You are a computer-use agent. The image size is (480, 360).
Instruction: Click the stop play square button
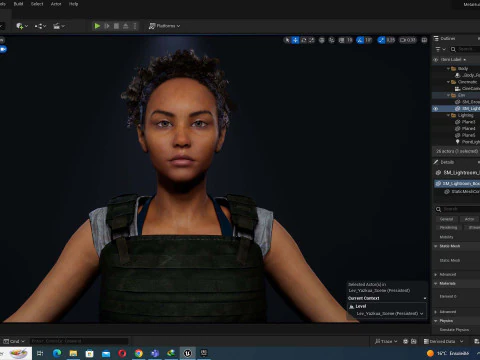click(x=116, y=26)
